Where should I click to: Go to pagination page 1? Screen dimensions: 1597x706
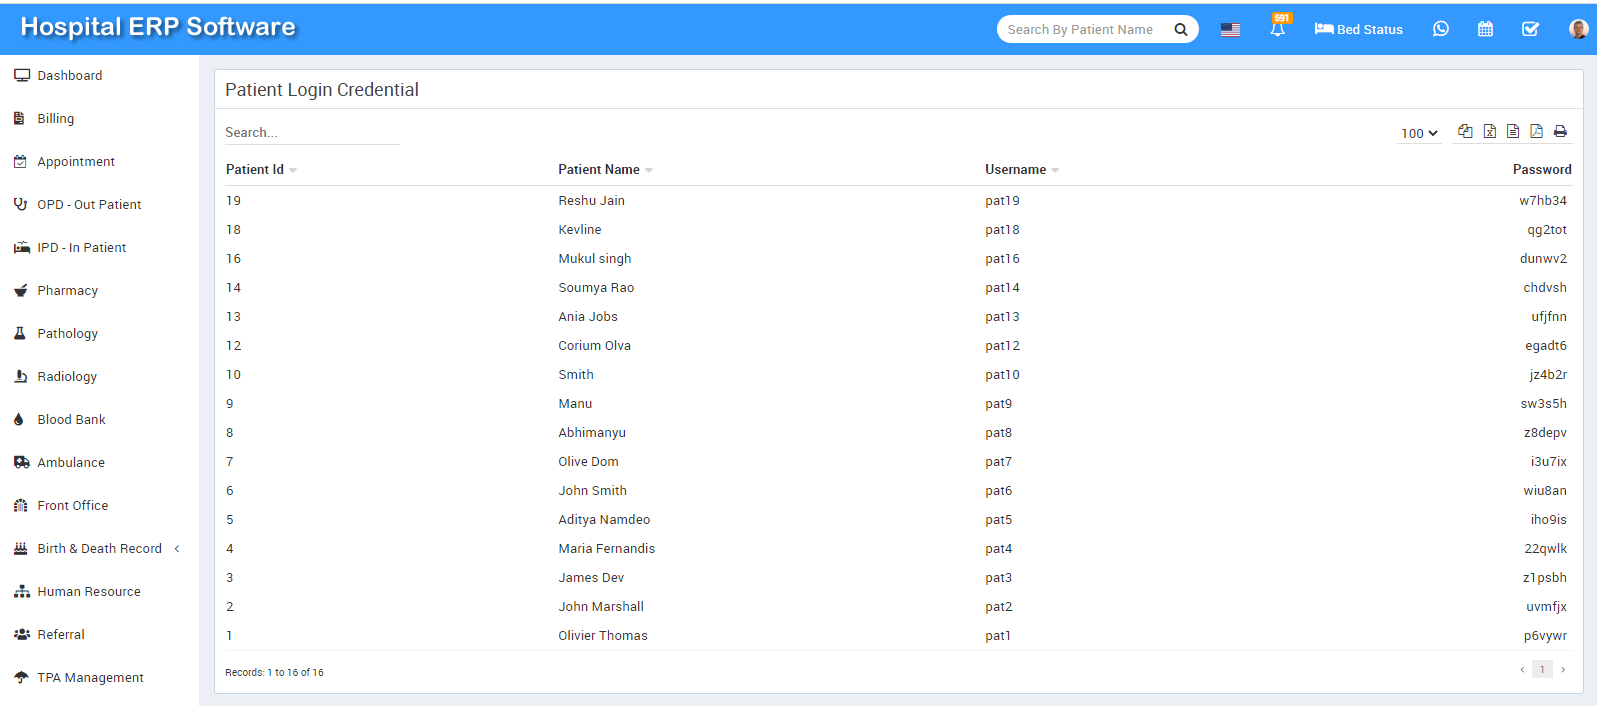(1542, 669)
